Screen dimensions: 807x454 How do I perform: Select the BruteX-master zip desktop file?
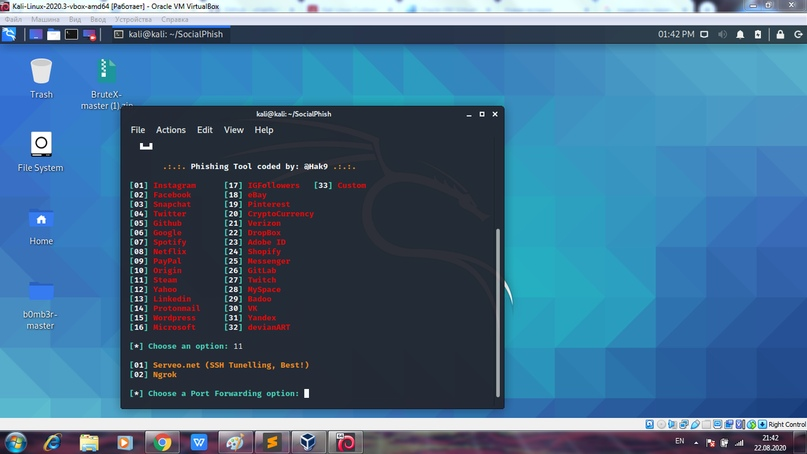point(107,83)
